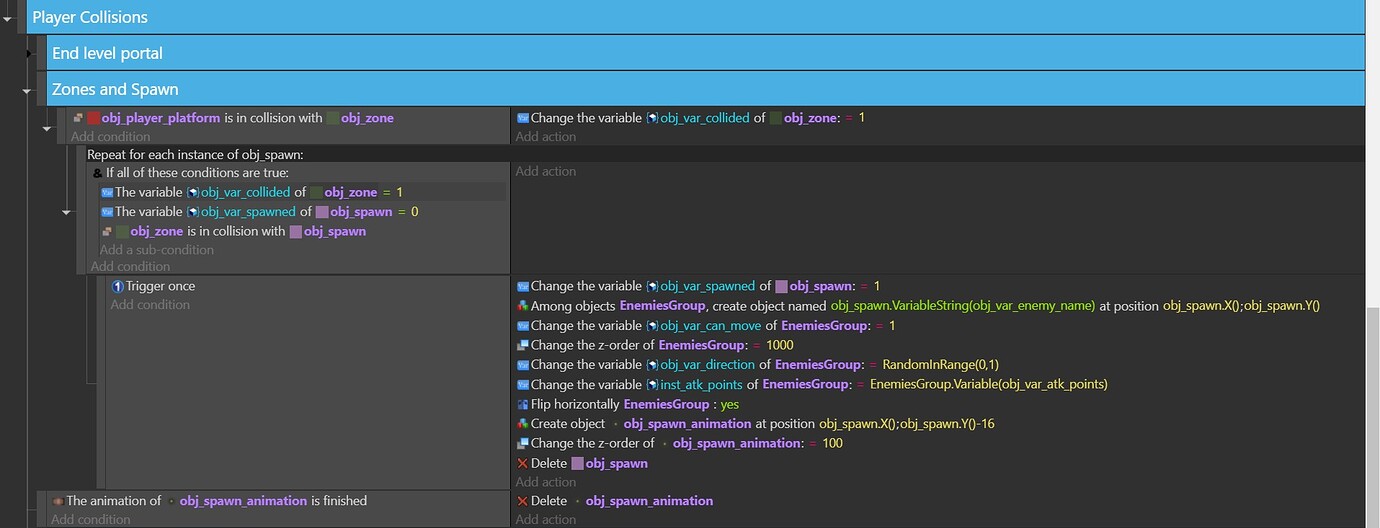Click the variable icon of the obj_var_collided action
This screenshot has width=1380, height=528.
tap(522, 118)
